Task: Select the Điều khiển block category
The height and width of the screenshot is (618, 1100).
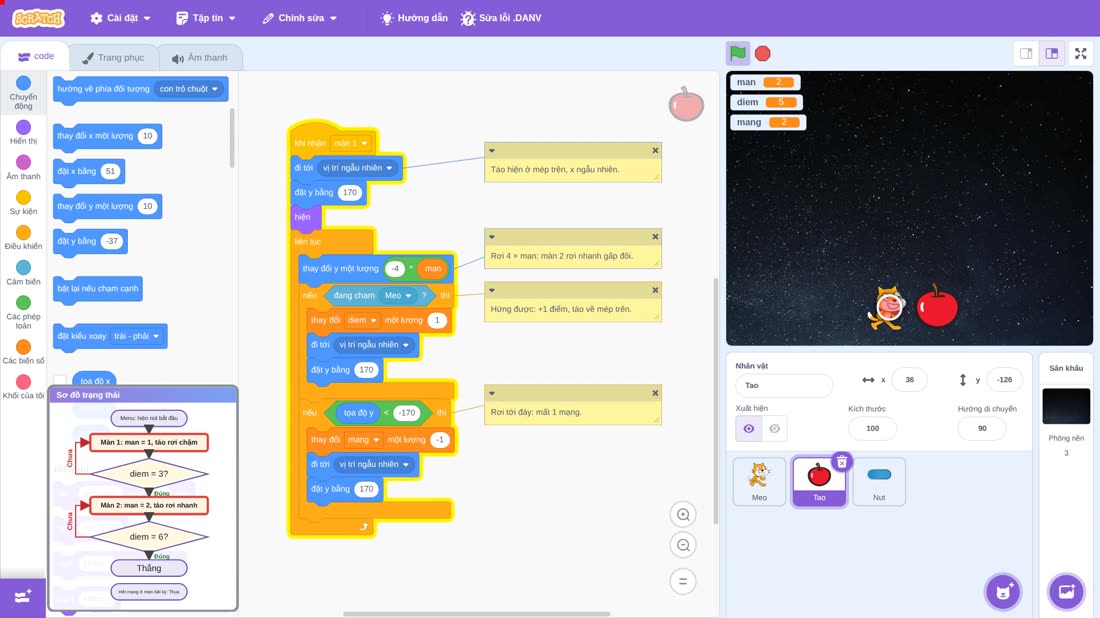Action: (23, 237)
